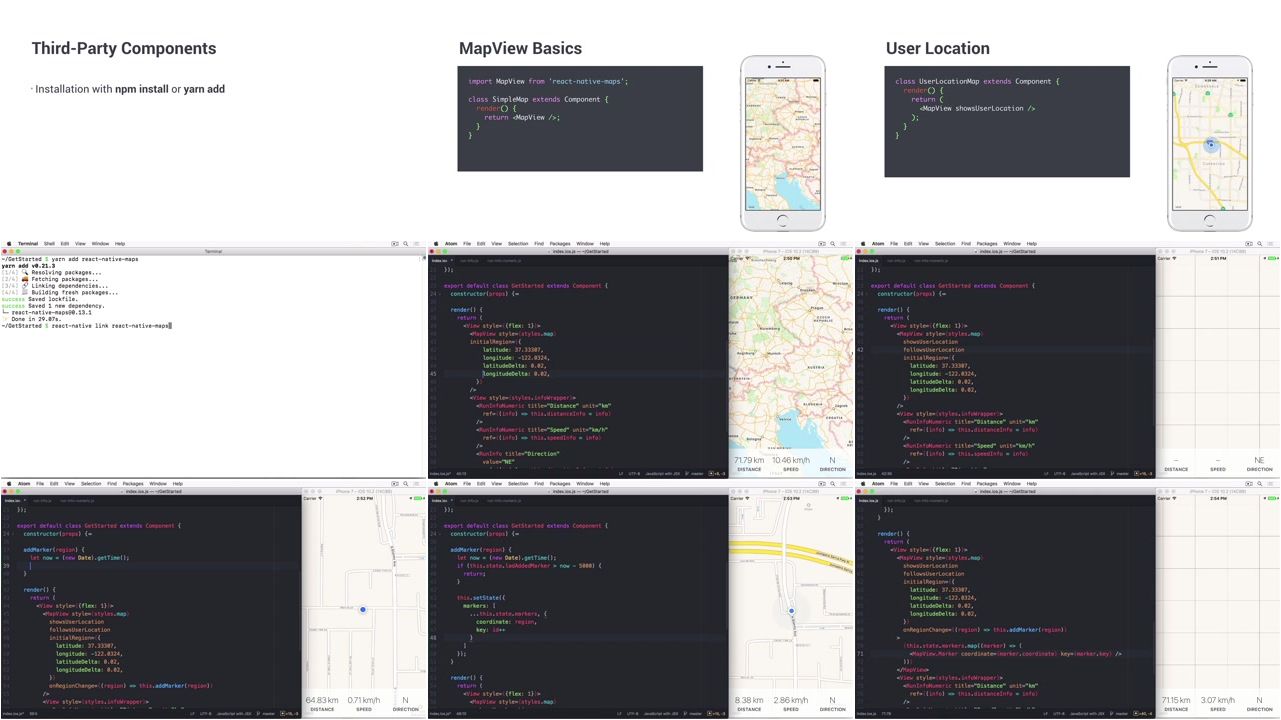The width and height of the screenshot is (1281, 720).
Task: Click the screen recording icon in the Terminal frame
Action: (395, 244)
